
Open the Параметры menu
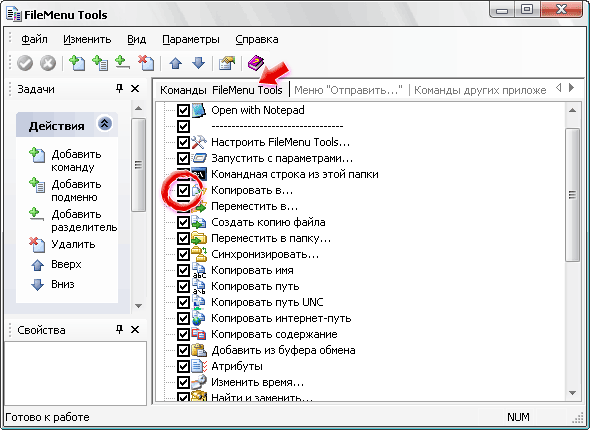[191, 39]
